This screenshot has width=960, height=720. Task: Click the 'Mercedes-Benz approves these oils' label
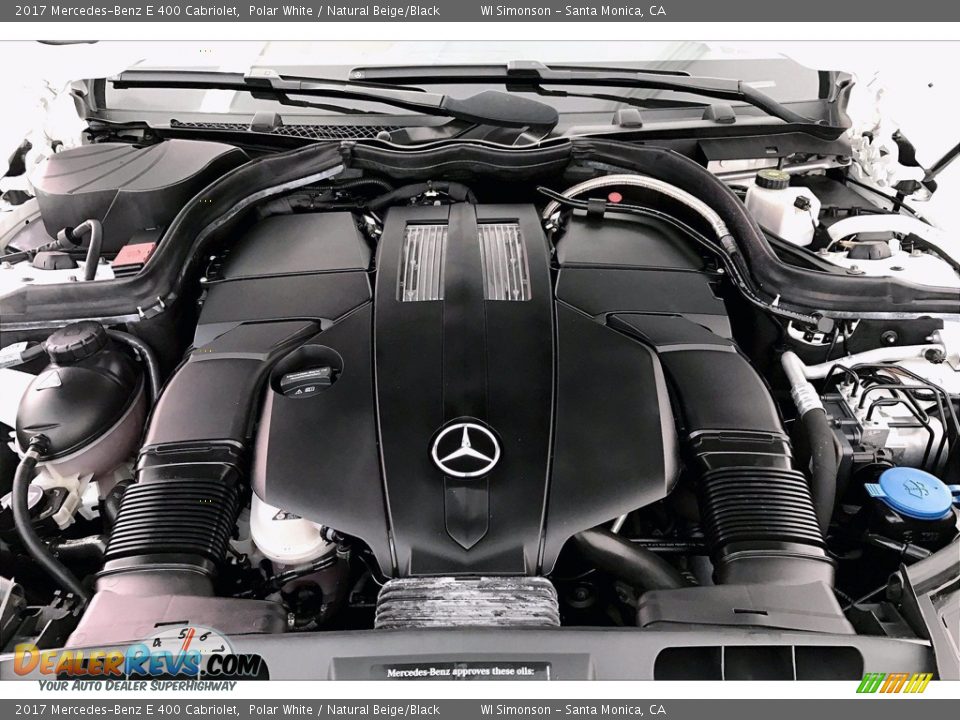[460, 672]
